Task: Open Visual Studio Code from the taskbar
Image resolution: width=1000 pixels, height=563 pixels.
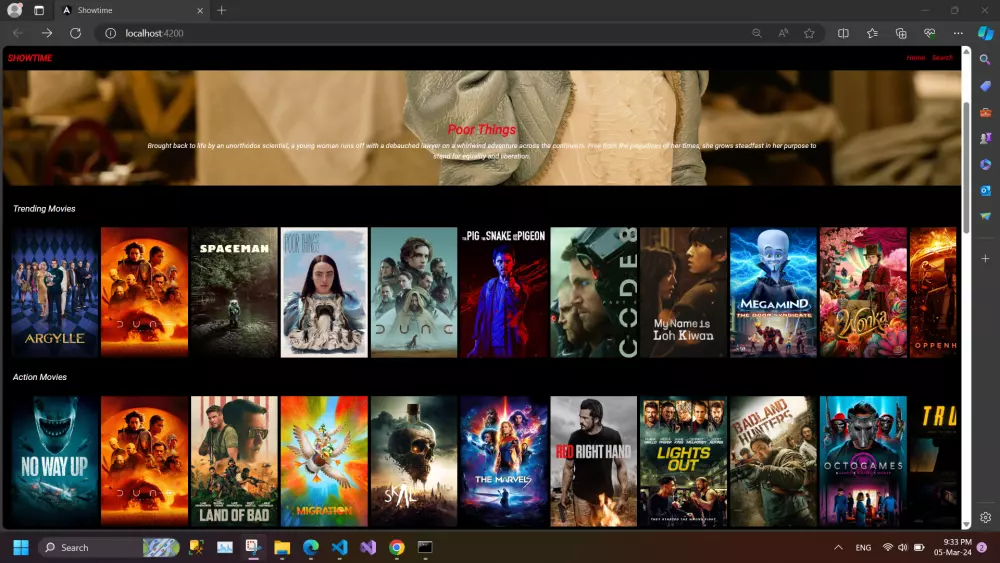Action: tap(339, 547)
